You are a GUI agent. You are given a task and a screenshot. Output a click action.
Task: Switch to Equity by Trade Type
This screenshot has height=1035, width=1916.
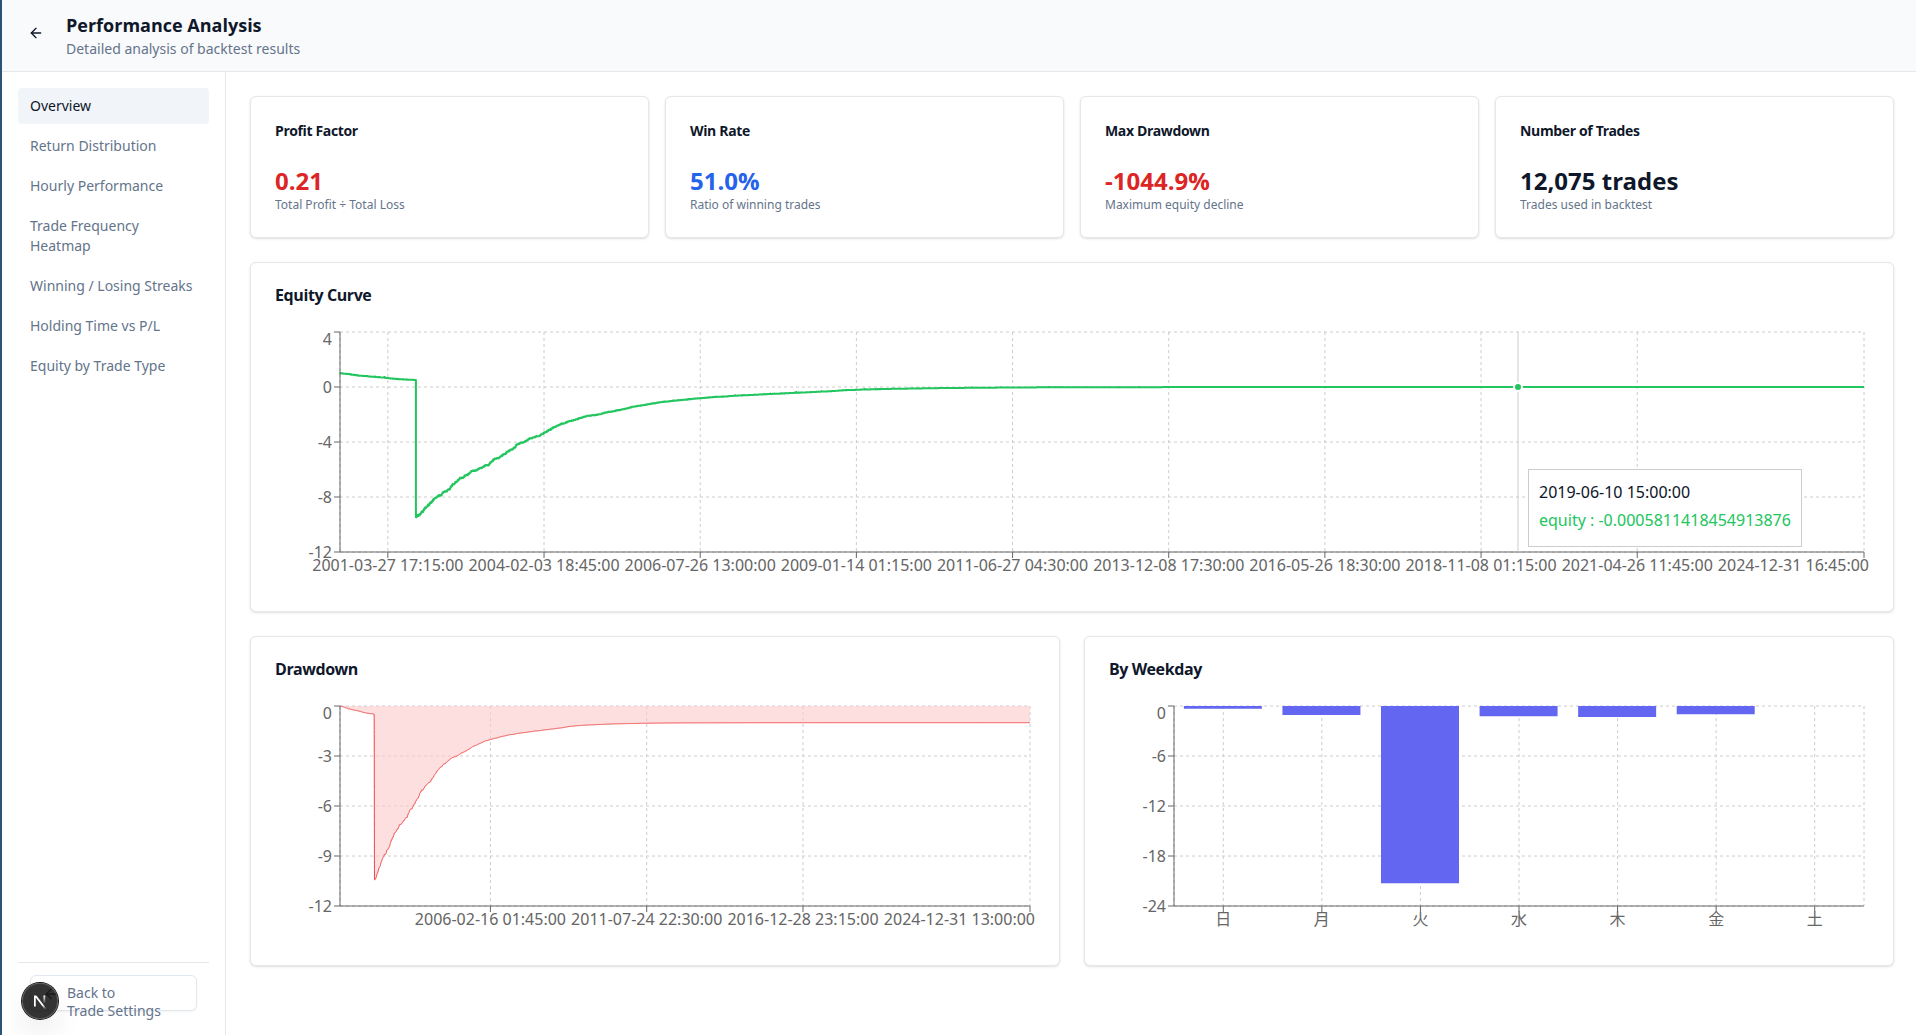(x=97, y=366)
